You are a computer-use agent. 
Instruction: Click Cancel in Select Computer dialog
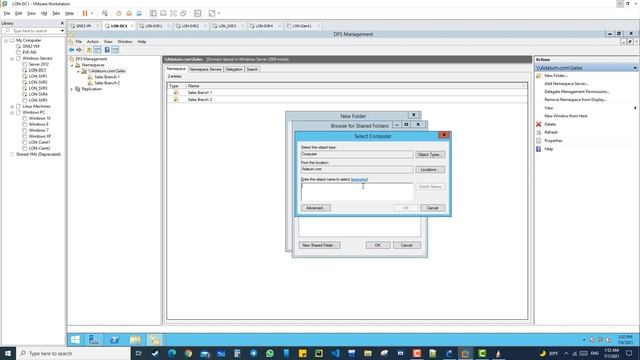click(x=432, y=208)
